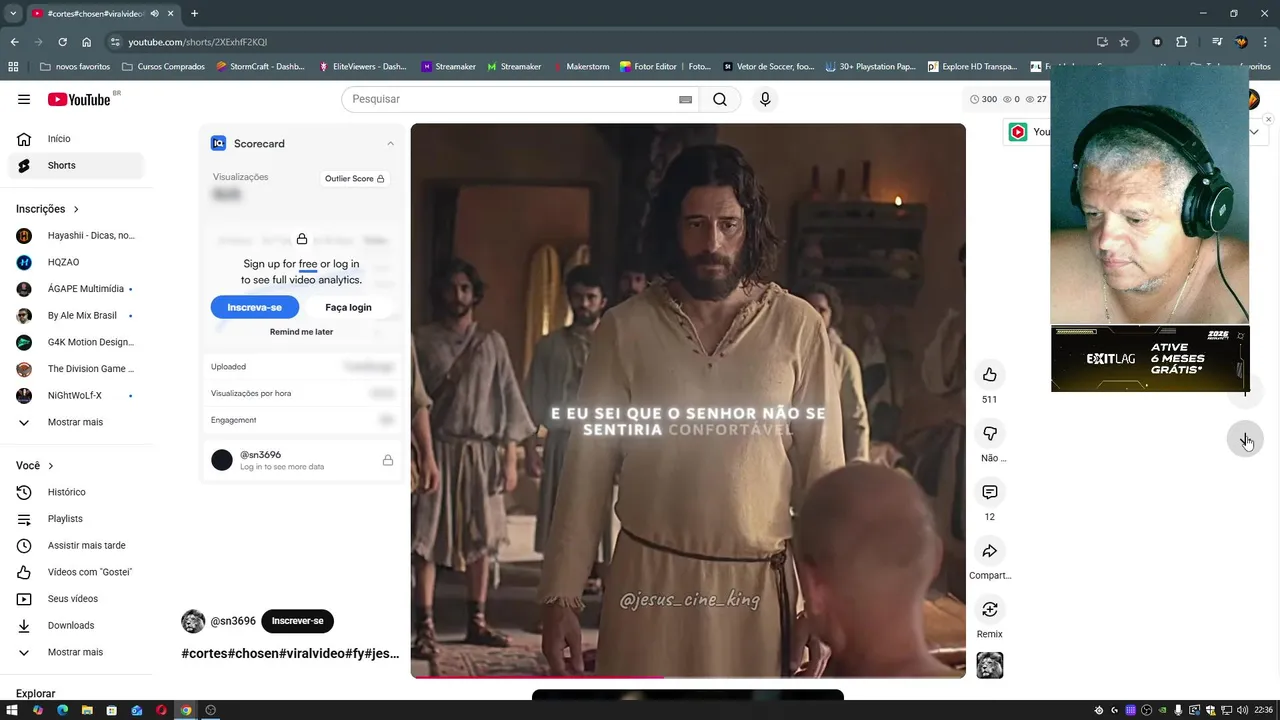The width and height of the screenshot is (1280, 720).
Task: Open Inscrições section arrow
Action: (76, 209)
